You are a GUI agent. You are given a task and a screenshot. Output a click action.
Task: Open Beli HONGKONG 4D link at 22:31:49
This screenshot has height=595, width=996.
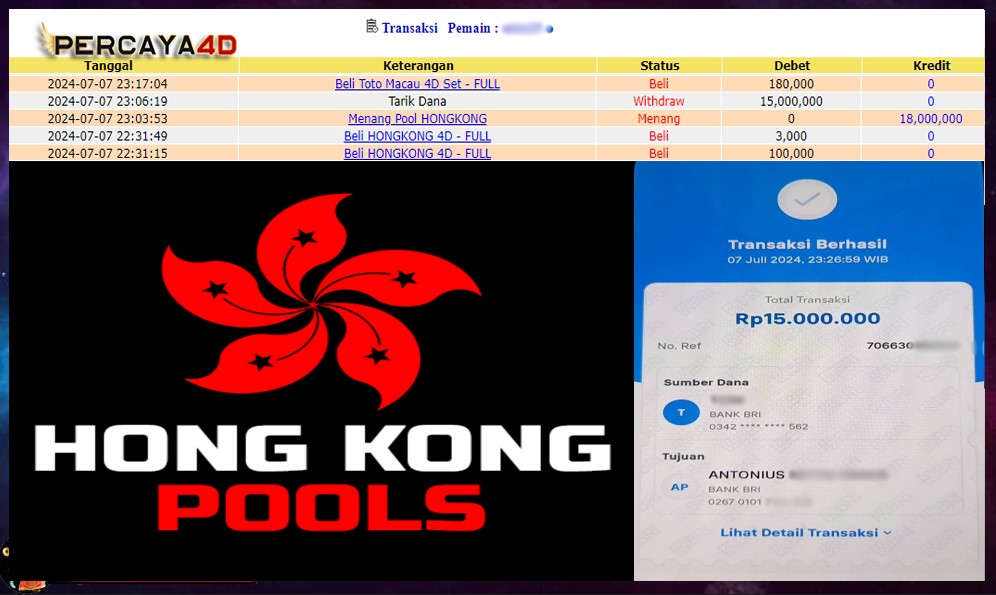click(417, 136)
